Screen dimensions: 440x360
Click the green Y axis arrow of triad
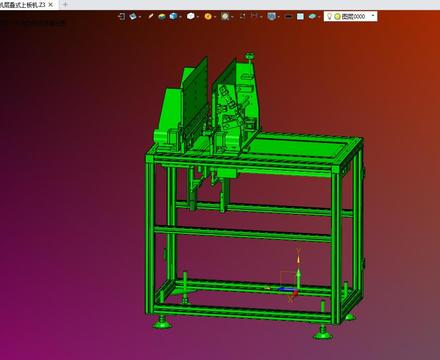click(298, 279)
